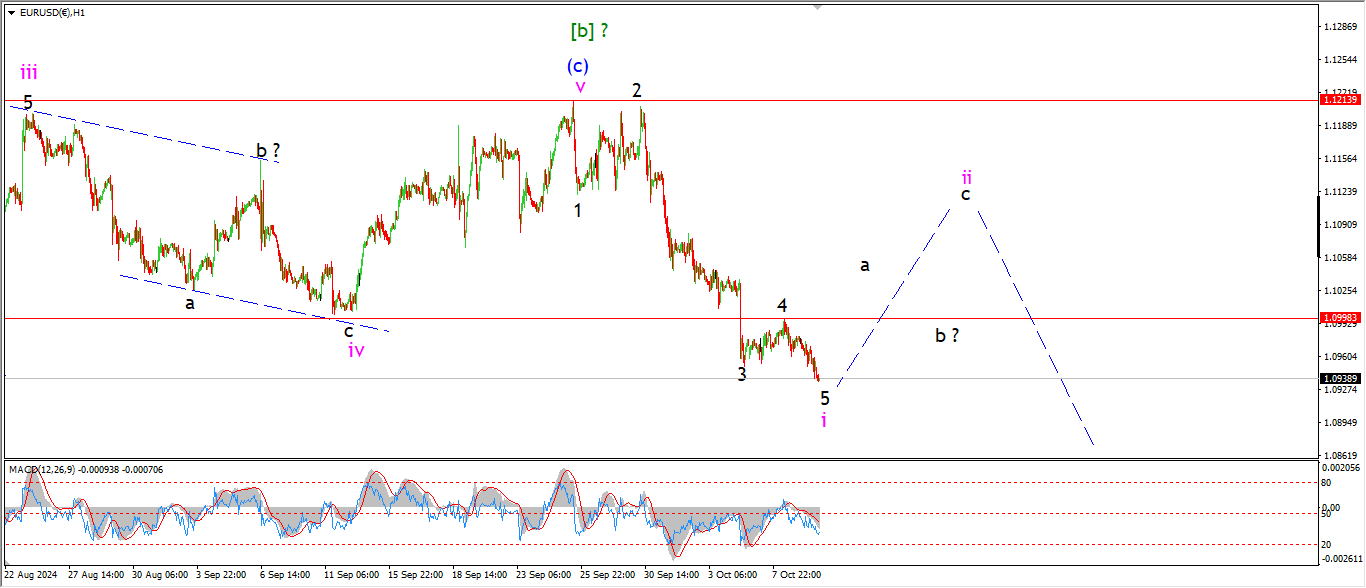Select the magenta ii projection label
This screenshot has height=588, width=1366.
click(x=966, y=177)
